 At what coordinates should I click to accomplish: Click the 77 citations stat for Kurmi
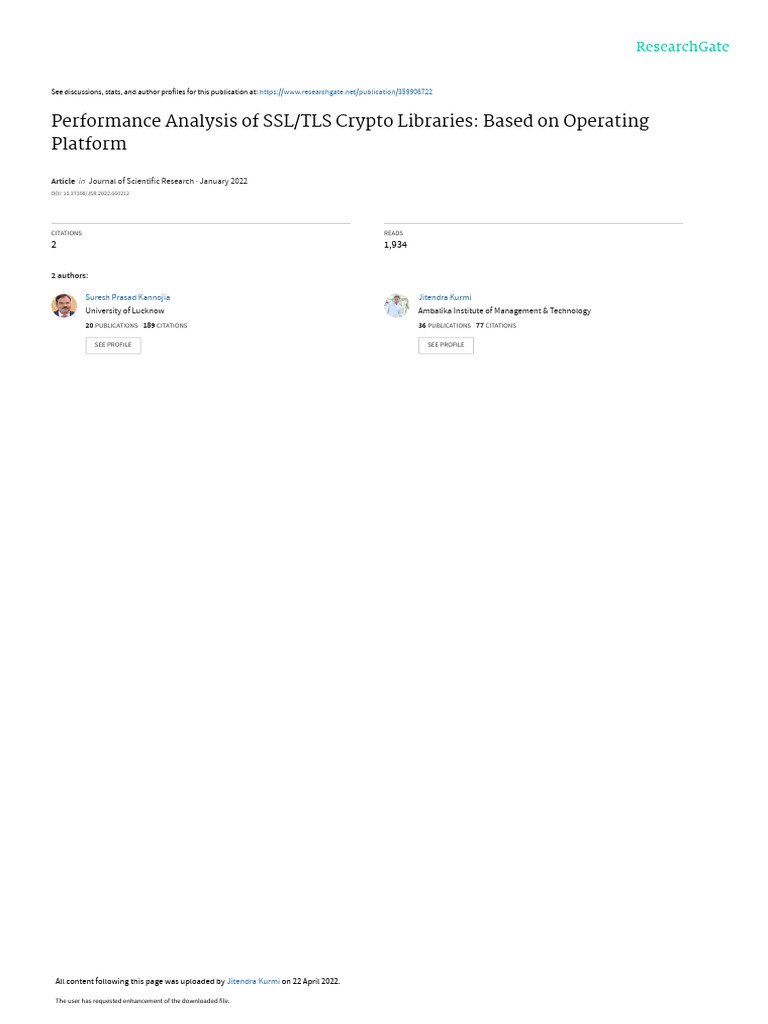click(x=496, y=325)
